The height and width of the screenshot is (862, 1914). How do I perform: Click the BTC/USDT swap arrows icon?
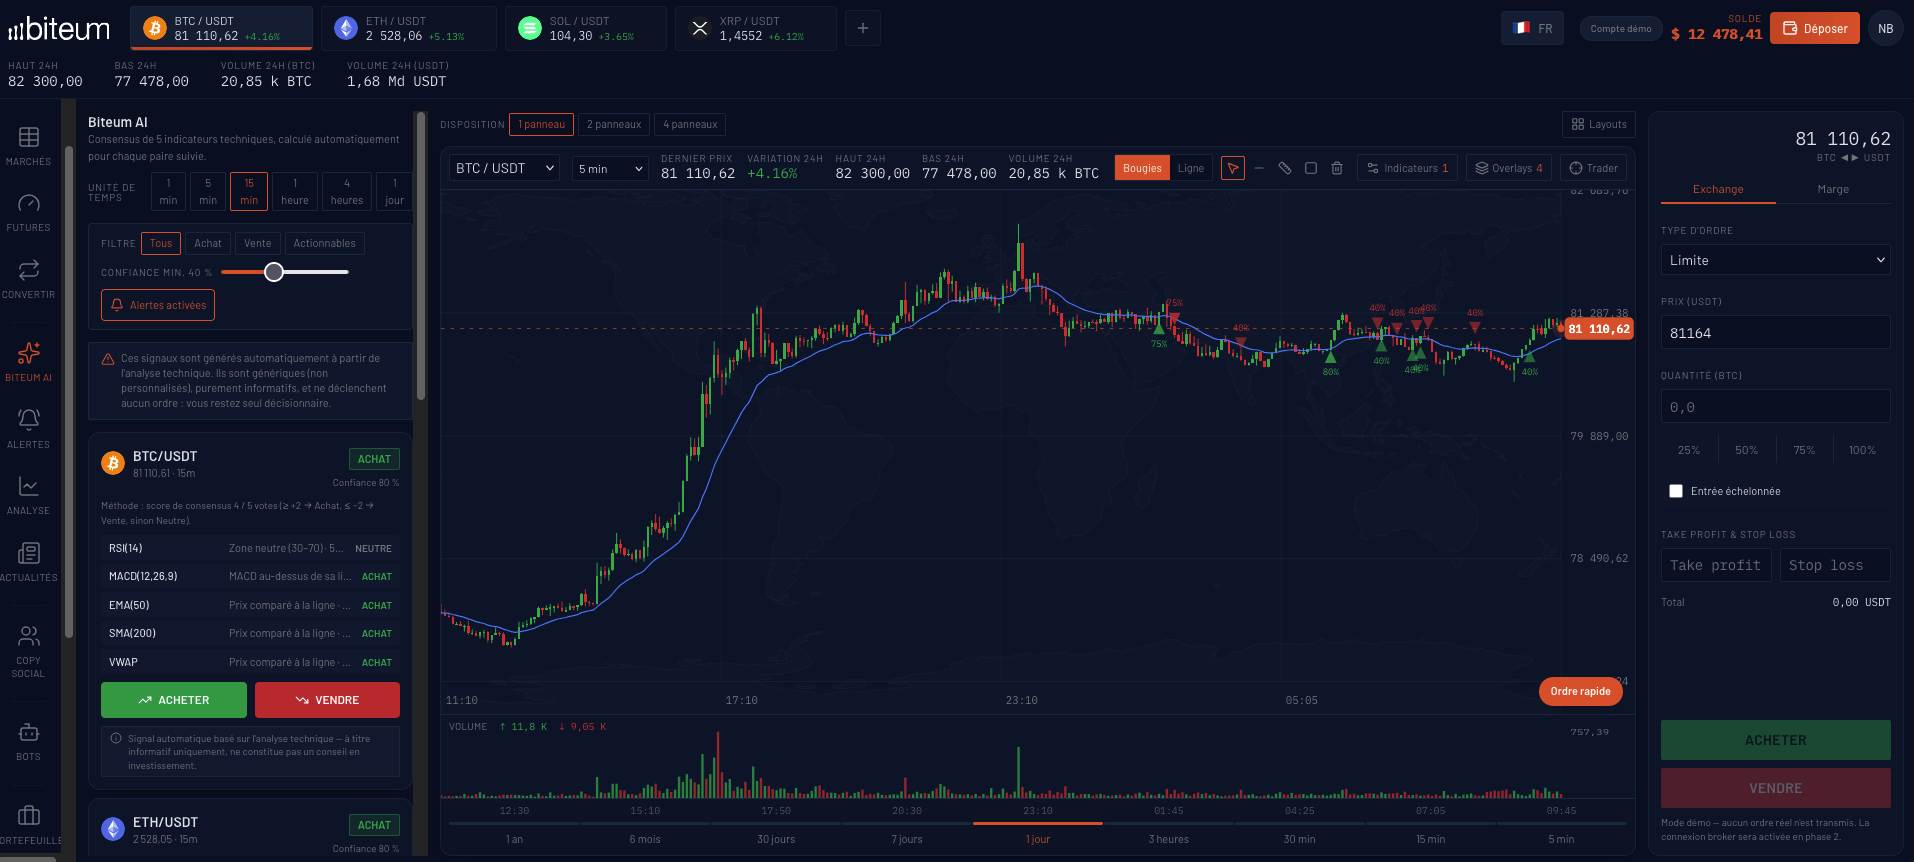1850,158
